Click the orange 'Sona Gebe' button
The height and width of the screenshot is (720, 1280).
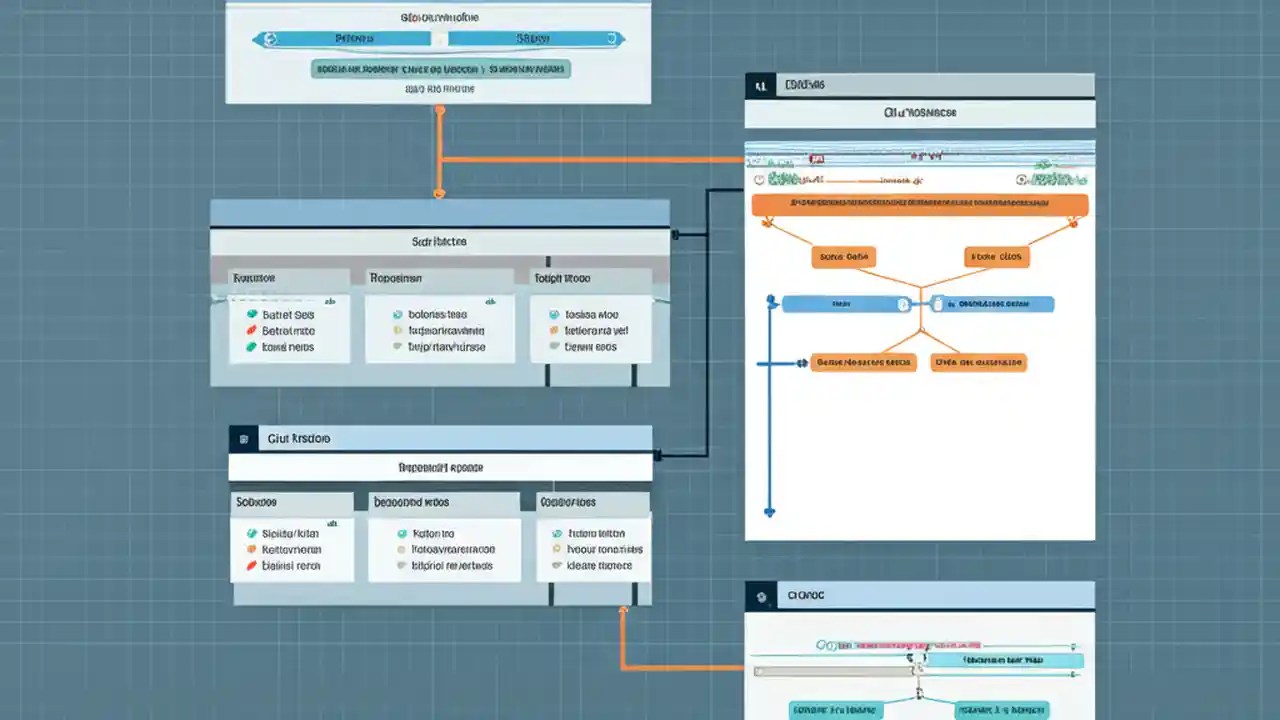[843, 257]
